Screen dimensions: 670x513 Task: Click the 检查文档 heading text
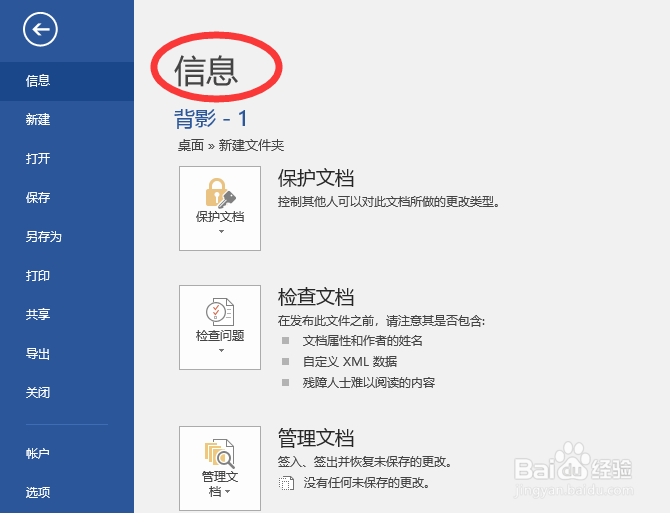click(316, 297)
